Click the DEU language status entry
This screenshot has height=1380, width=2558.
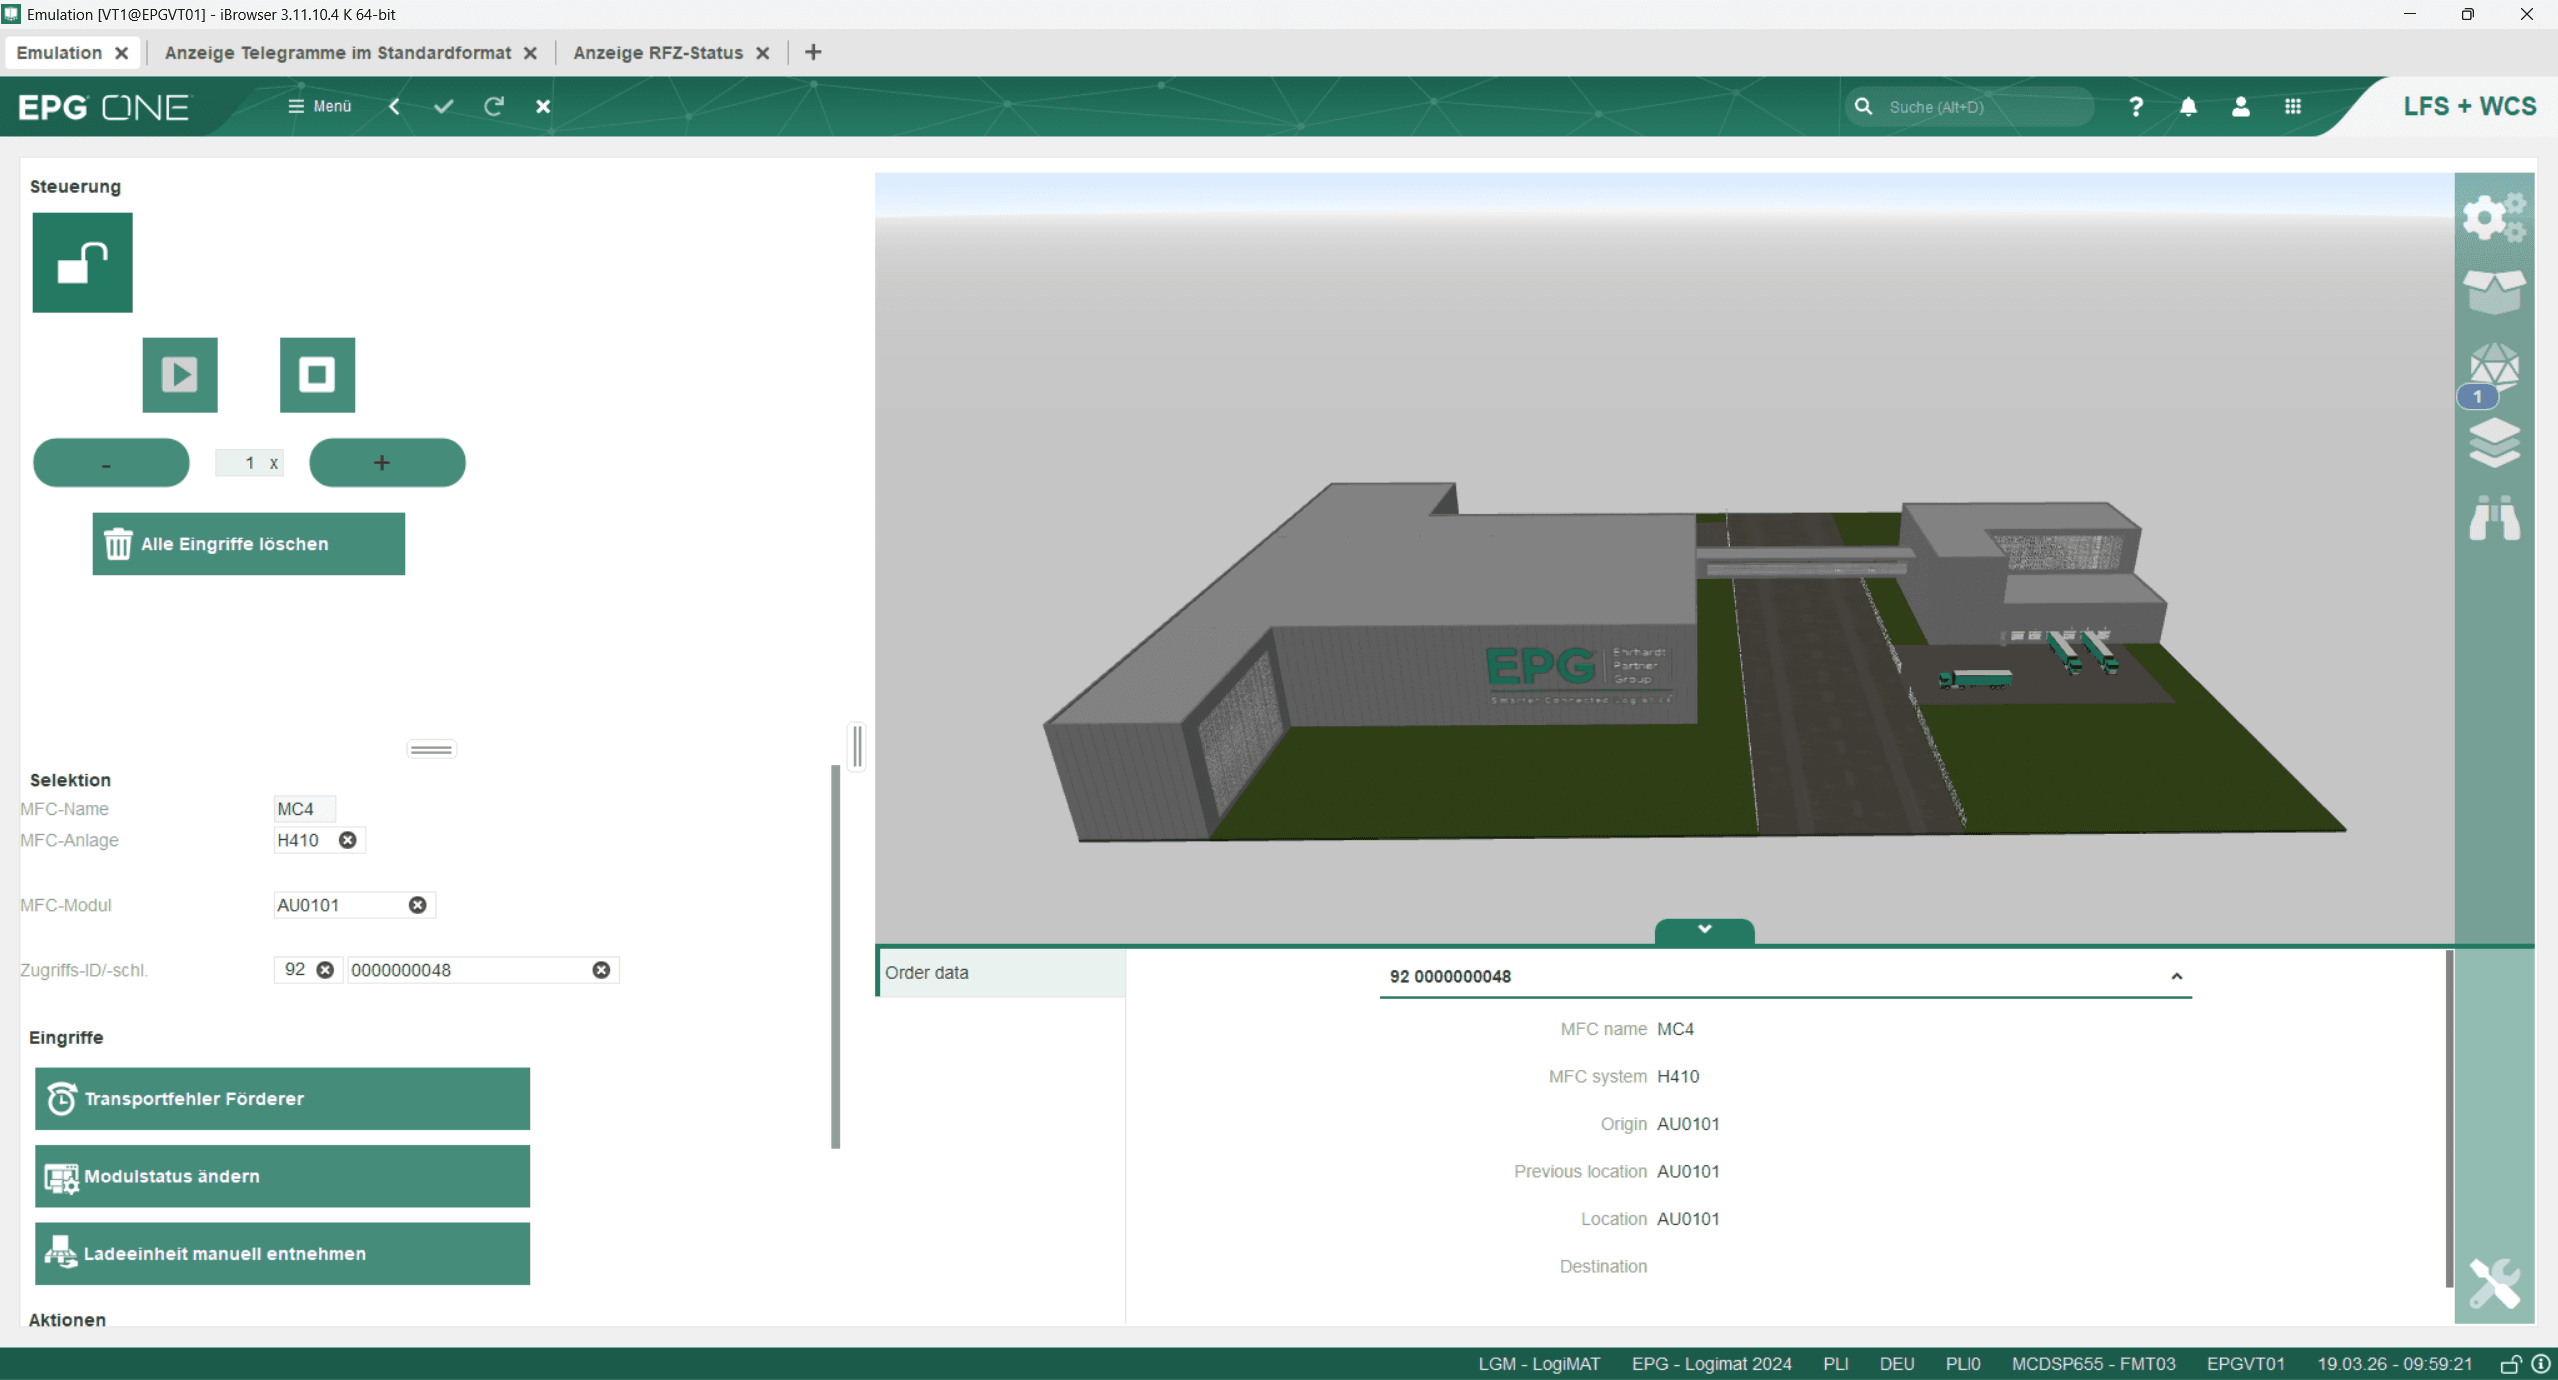pyautogui.click(x=1896, y=1364)
